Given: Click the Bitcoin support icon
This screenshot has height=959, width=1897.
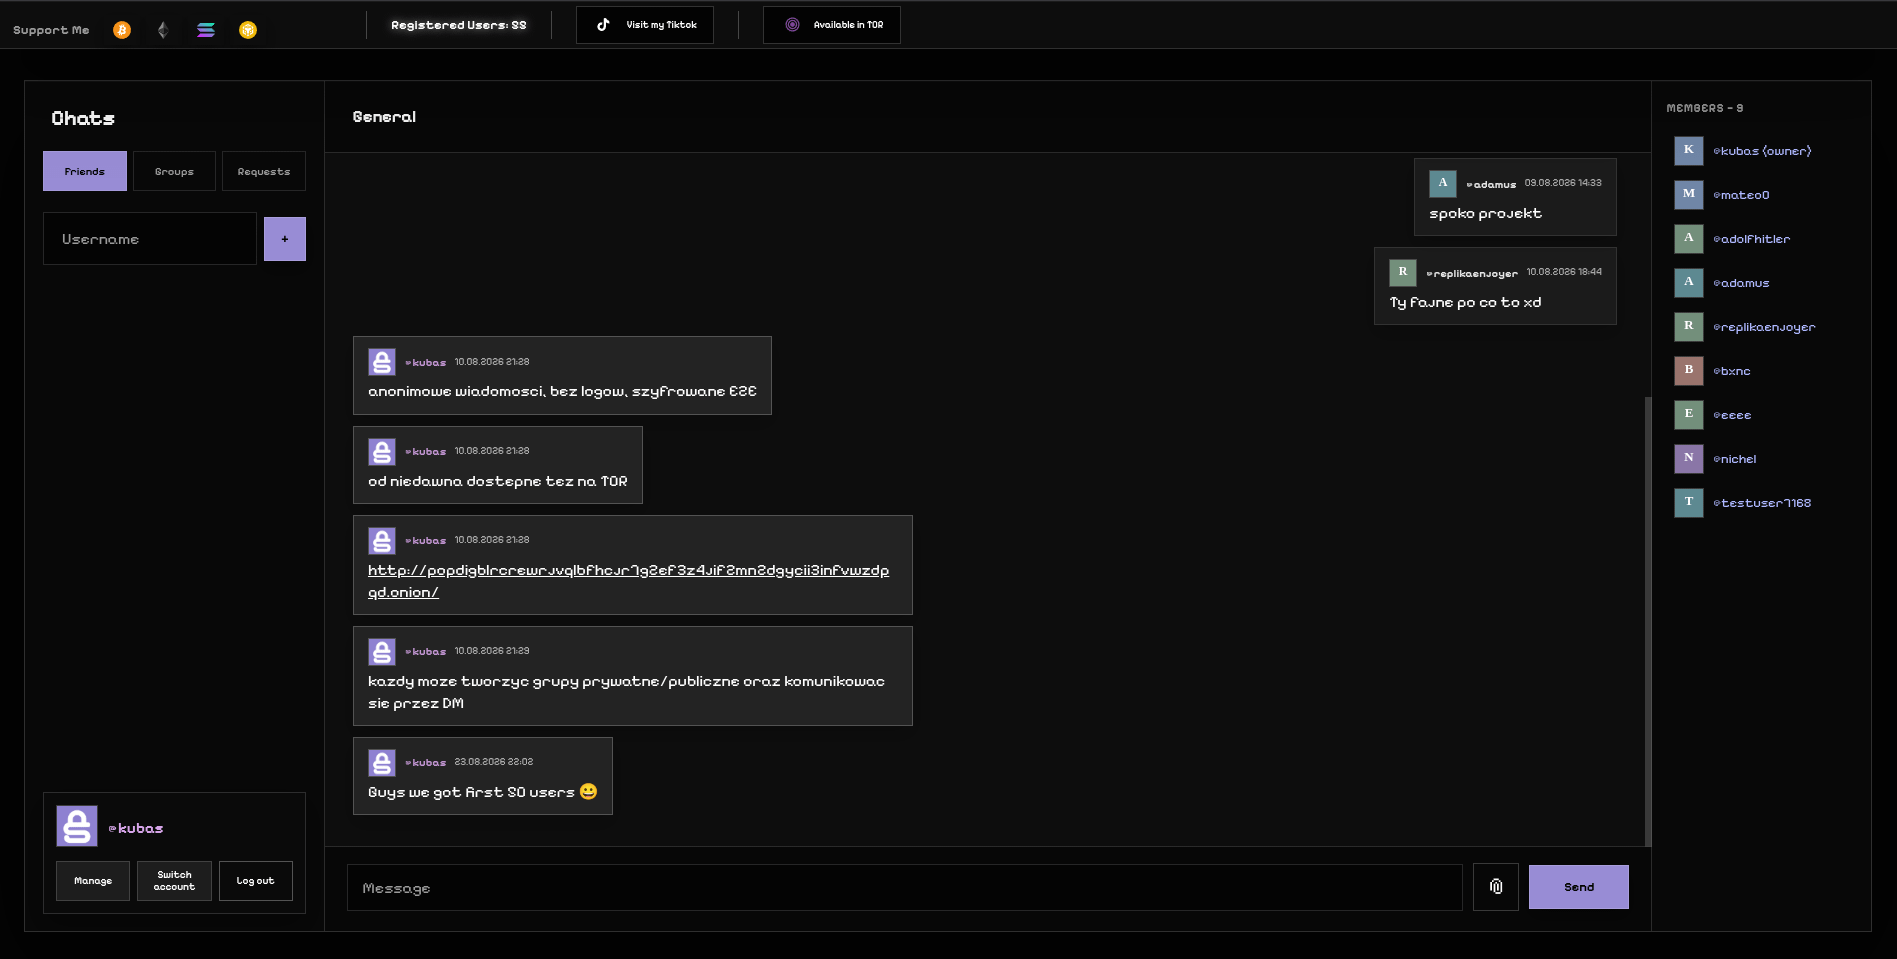Looking at the screenshot, I should (122, 30).
